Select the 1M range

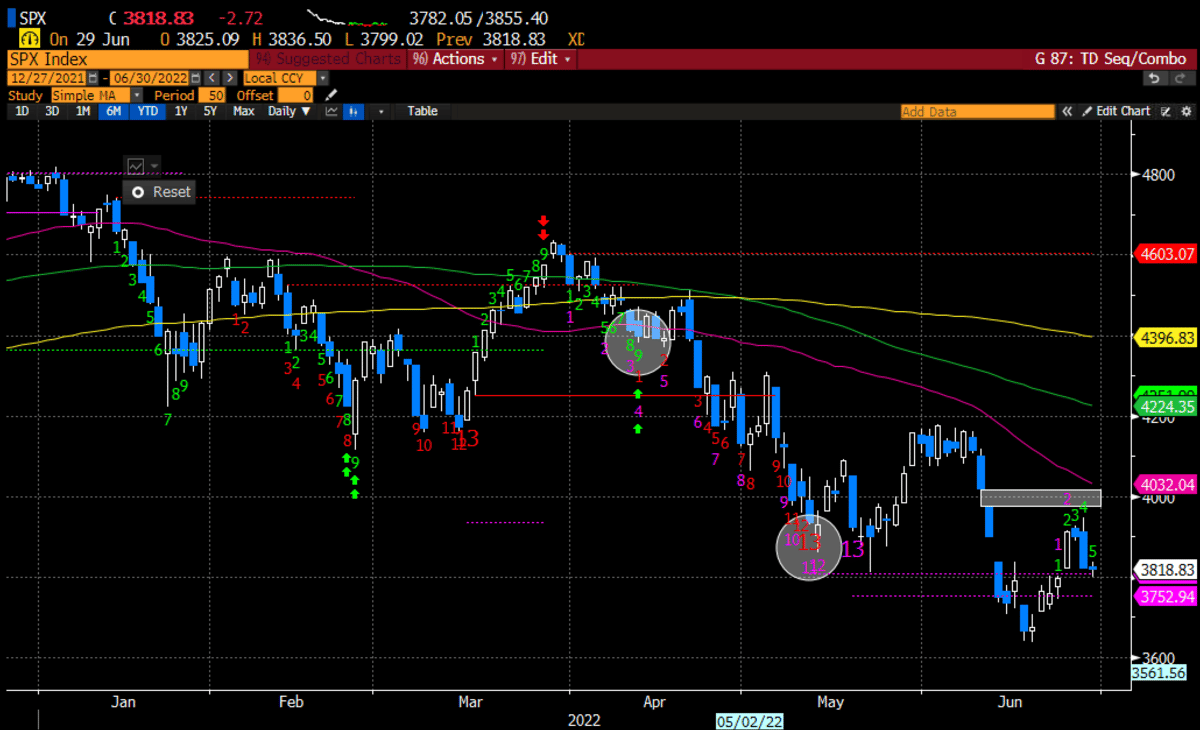click(82, 111)
